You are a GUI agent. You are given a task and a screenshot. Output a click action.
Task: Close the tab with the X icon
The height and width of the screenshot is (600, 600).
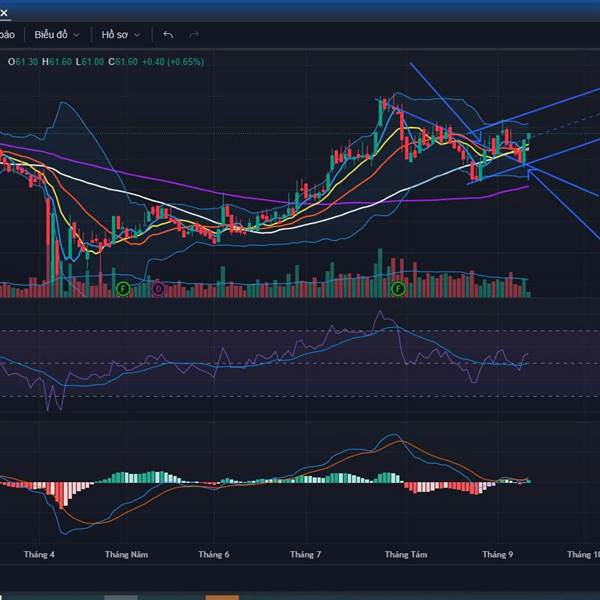click(4, 10)
